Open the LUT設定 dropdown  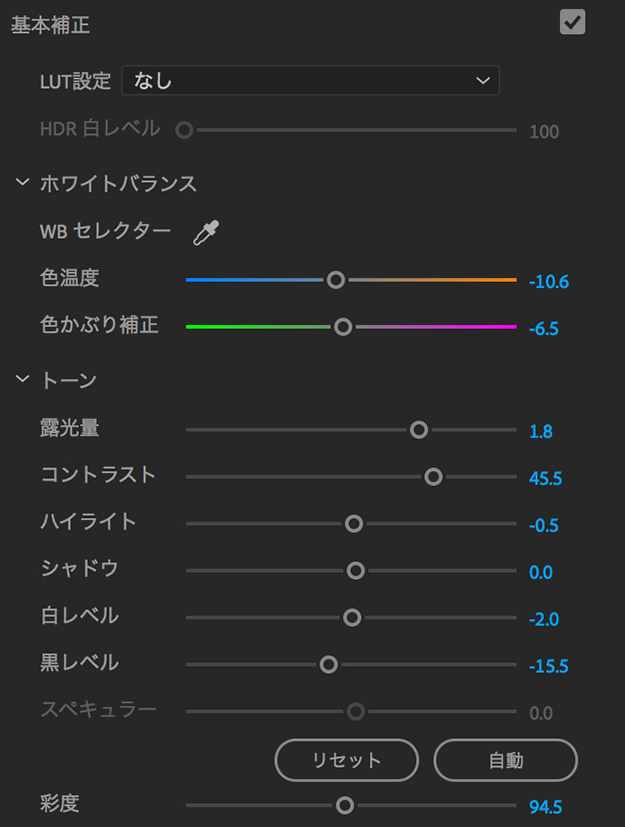pos(310,81)
